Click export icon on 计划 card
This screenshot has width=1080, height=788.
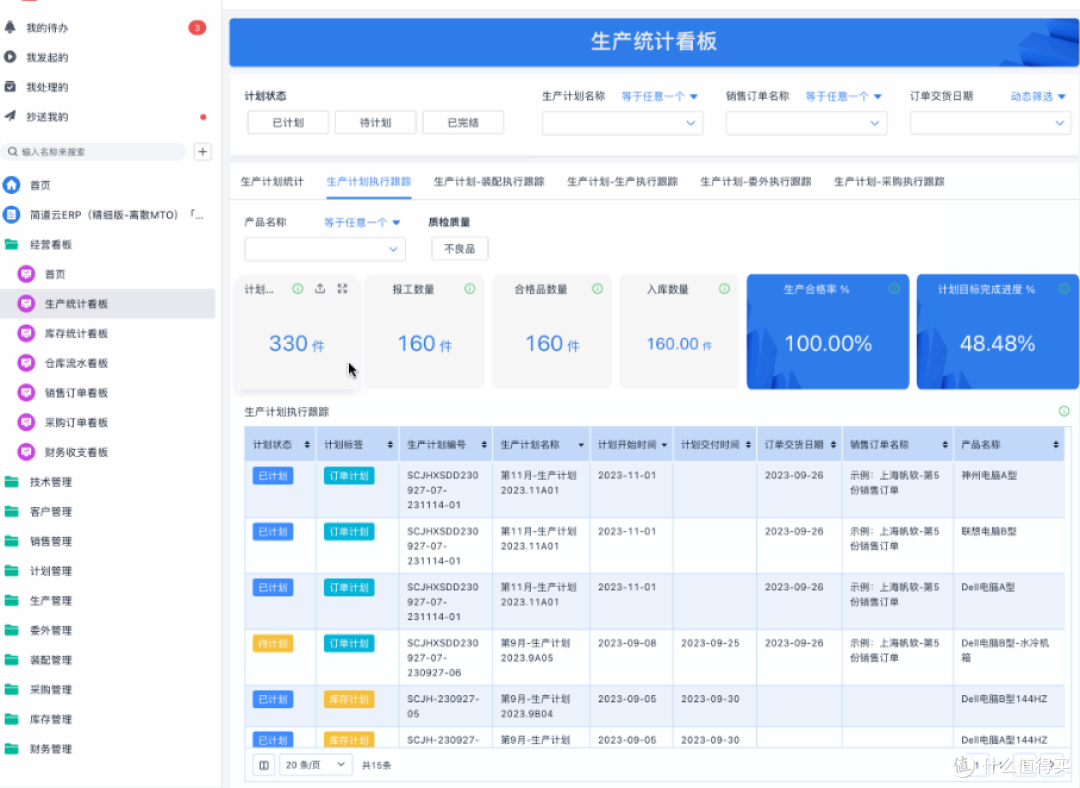pos(320,289)
